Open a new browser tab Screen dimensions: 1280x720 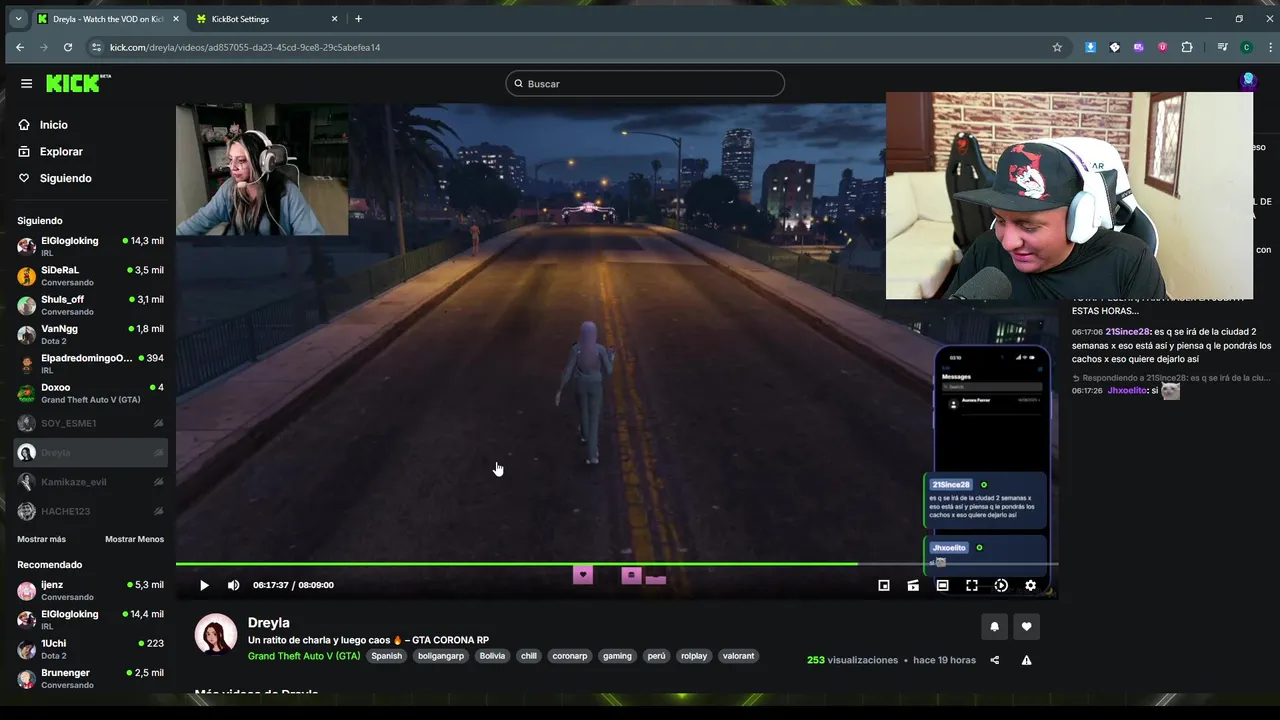(359, 19)
